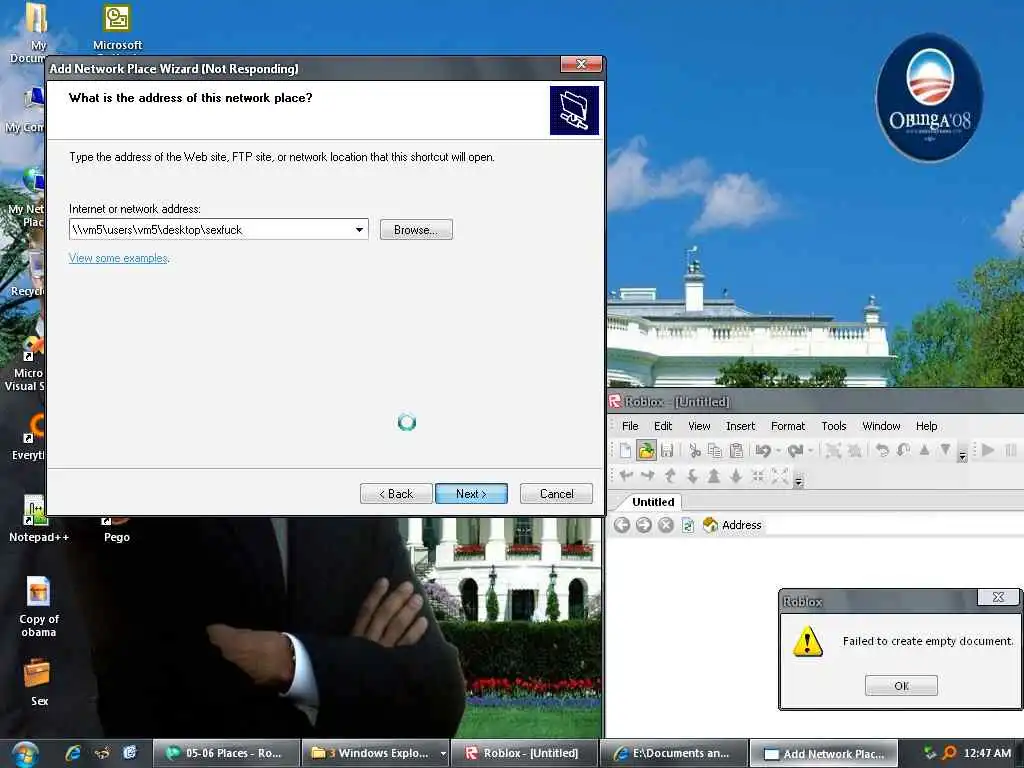Screen dimensions: 1024x768
Task: Click Open file icon in Roblox toolbar
Action: coord(646,450)
